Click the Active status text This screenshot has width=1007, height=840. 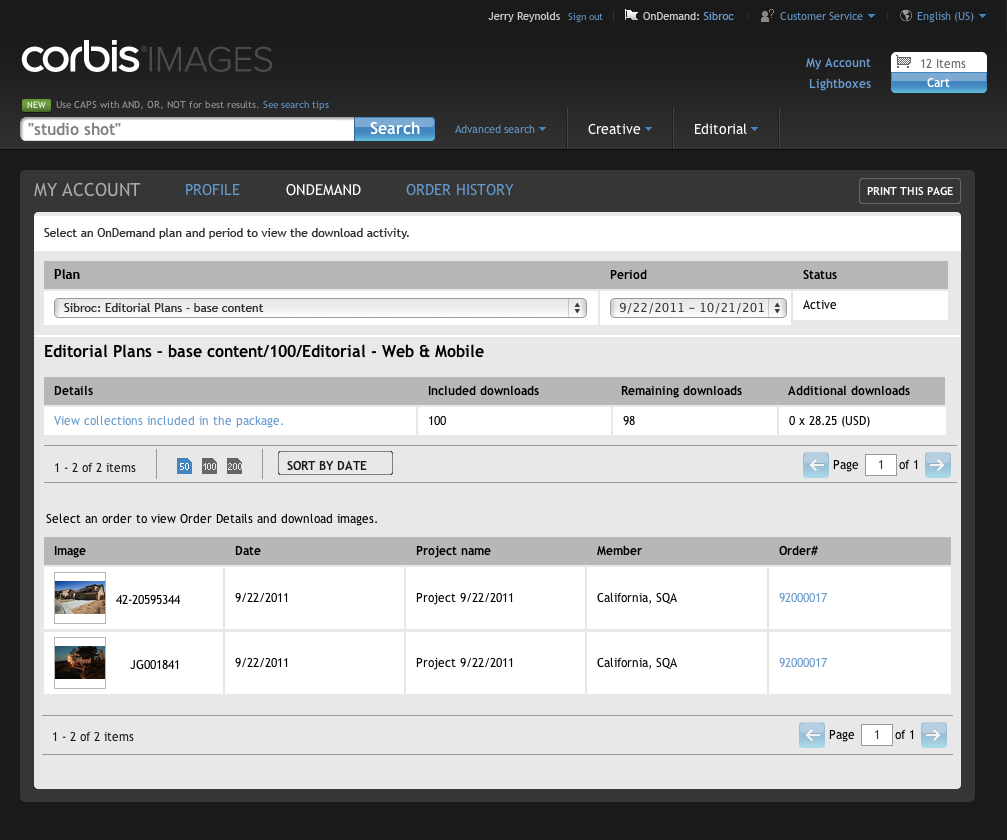819,305
